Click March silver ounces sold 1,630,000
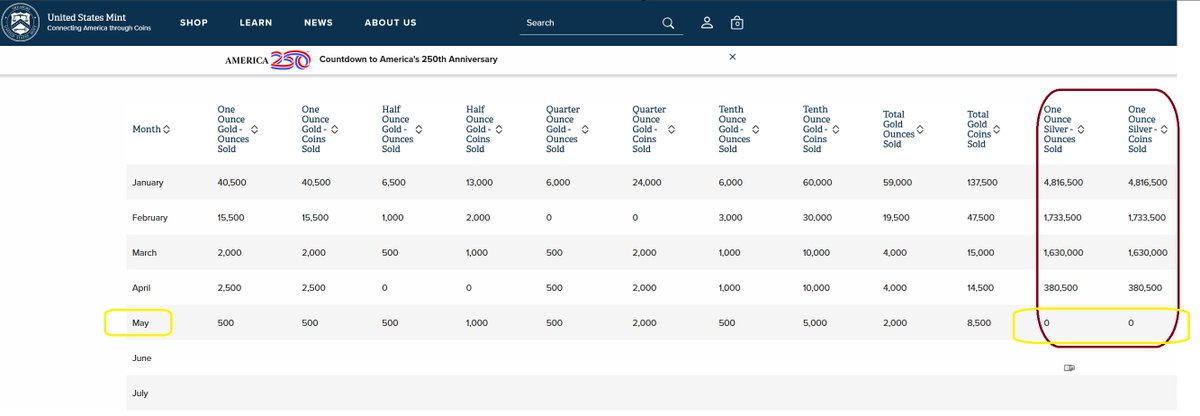The height and width of the screenshot is (416, 1200). point(1065,253)
